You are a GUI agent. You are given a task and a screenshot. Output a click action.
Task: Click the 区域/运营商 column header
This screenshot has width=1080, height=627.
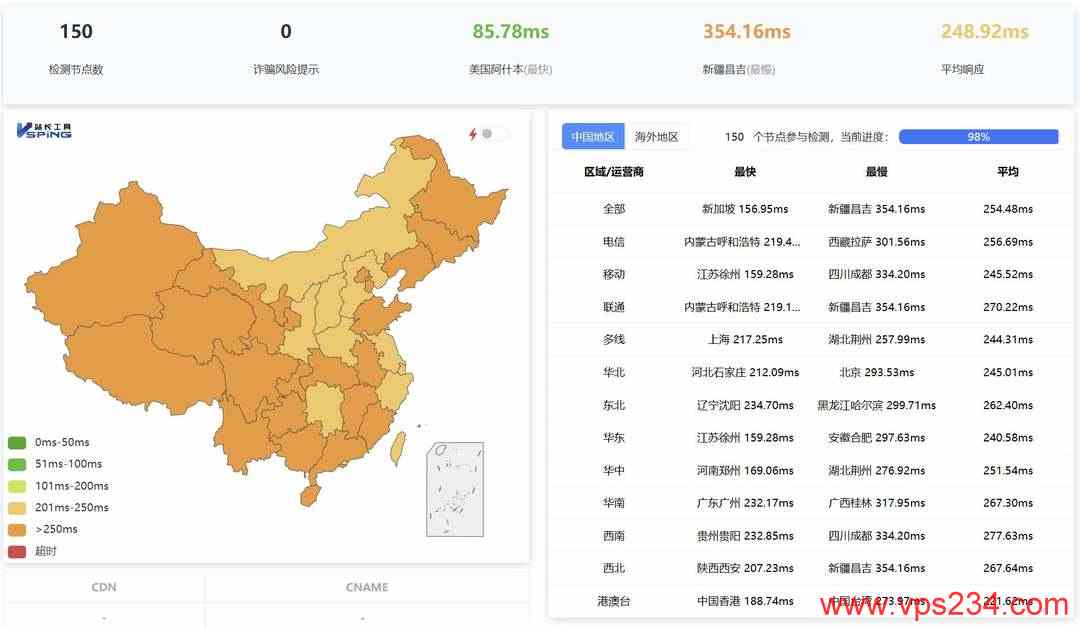(x=614, y=172)
